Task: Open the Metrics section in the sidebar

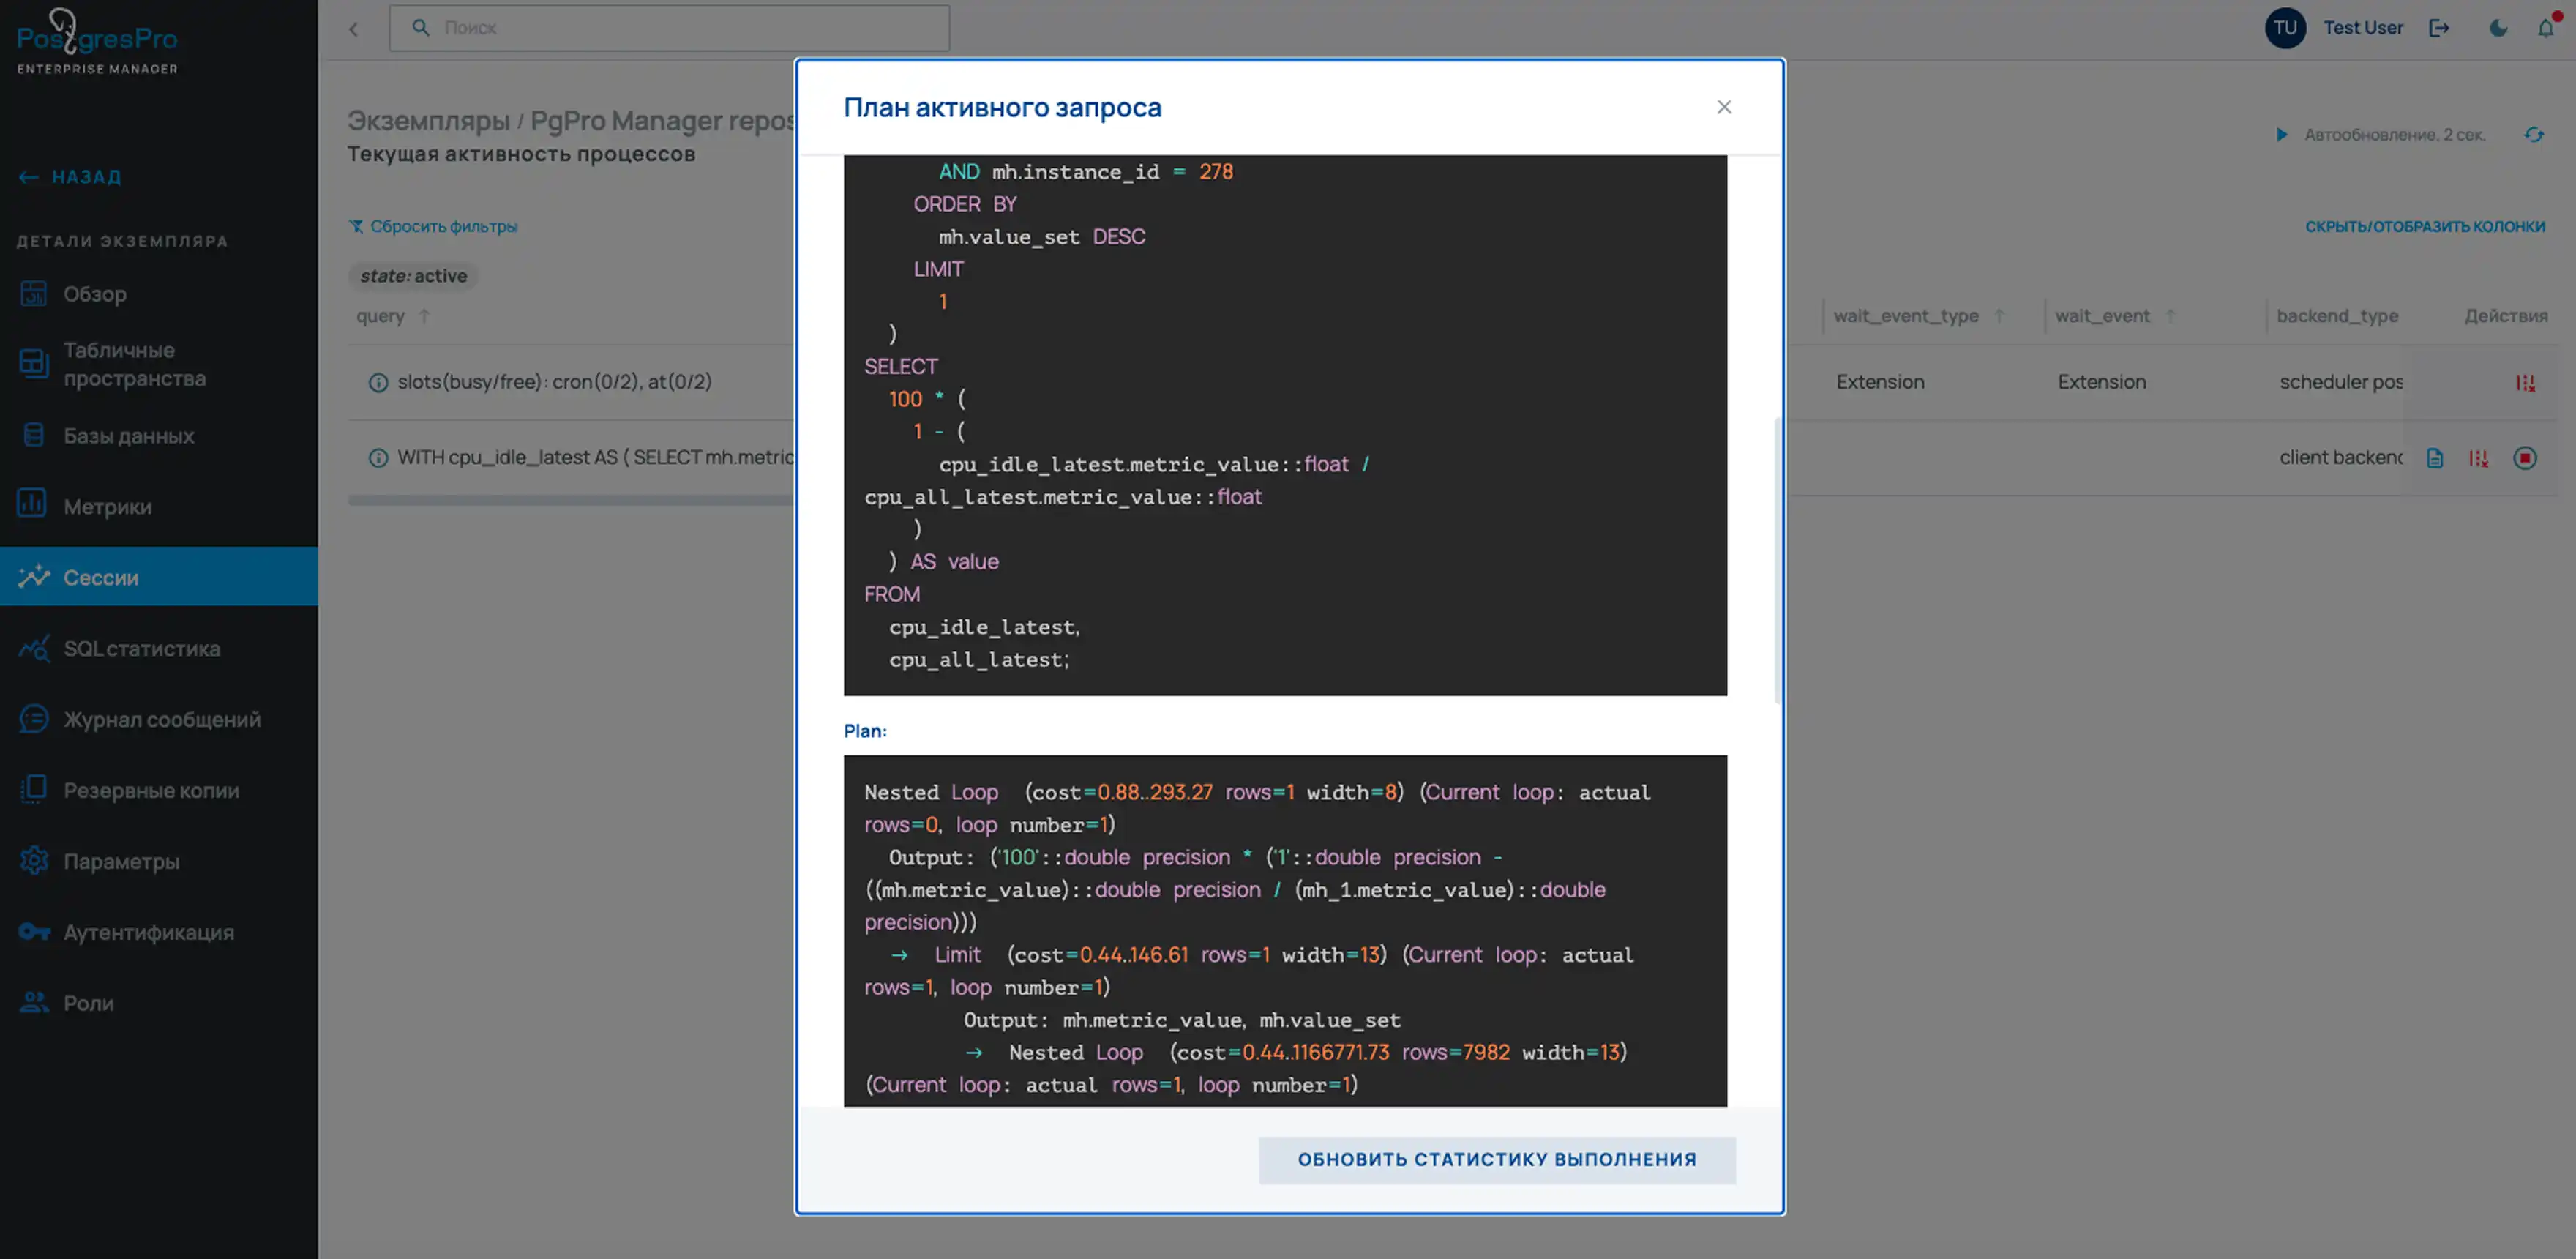Action: click(x=107, y=506)
